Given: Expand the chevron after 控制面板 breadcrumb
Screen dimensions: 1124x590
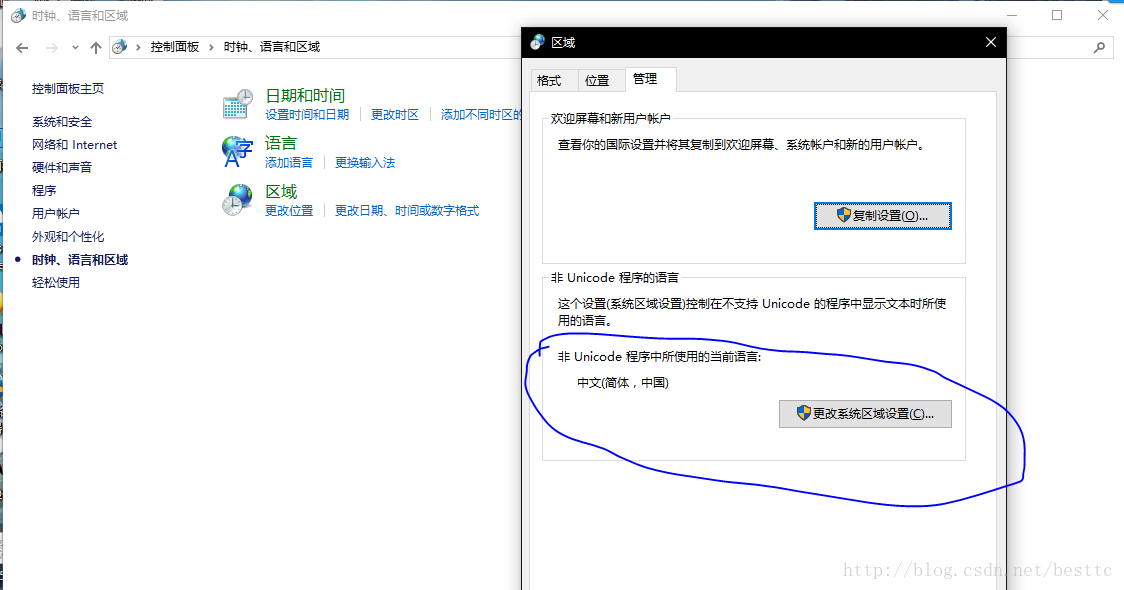Looking at the screenshot, I should (x=211, y=47).
